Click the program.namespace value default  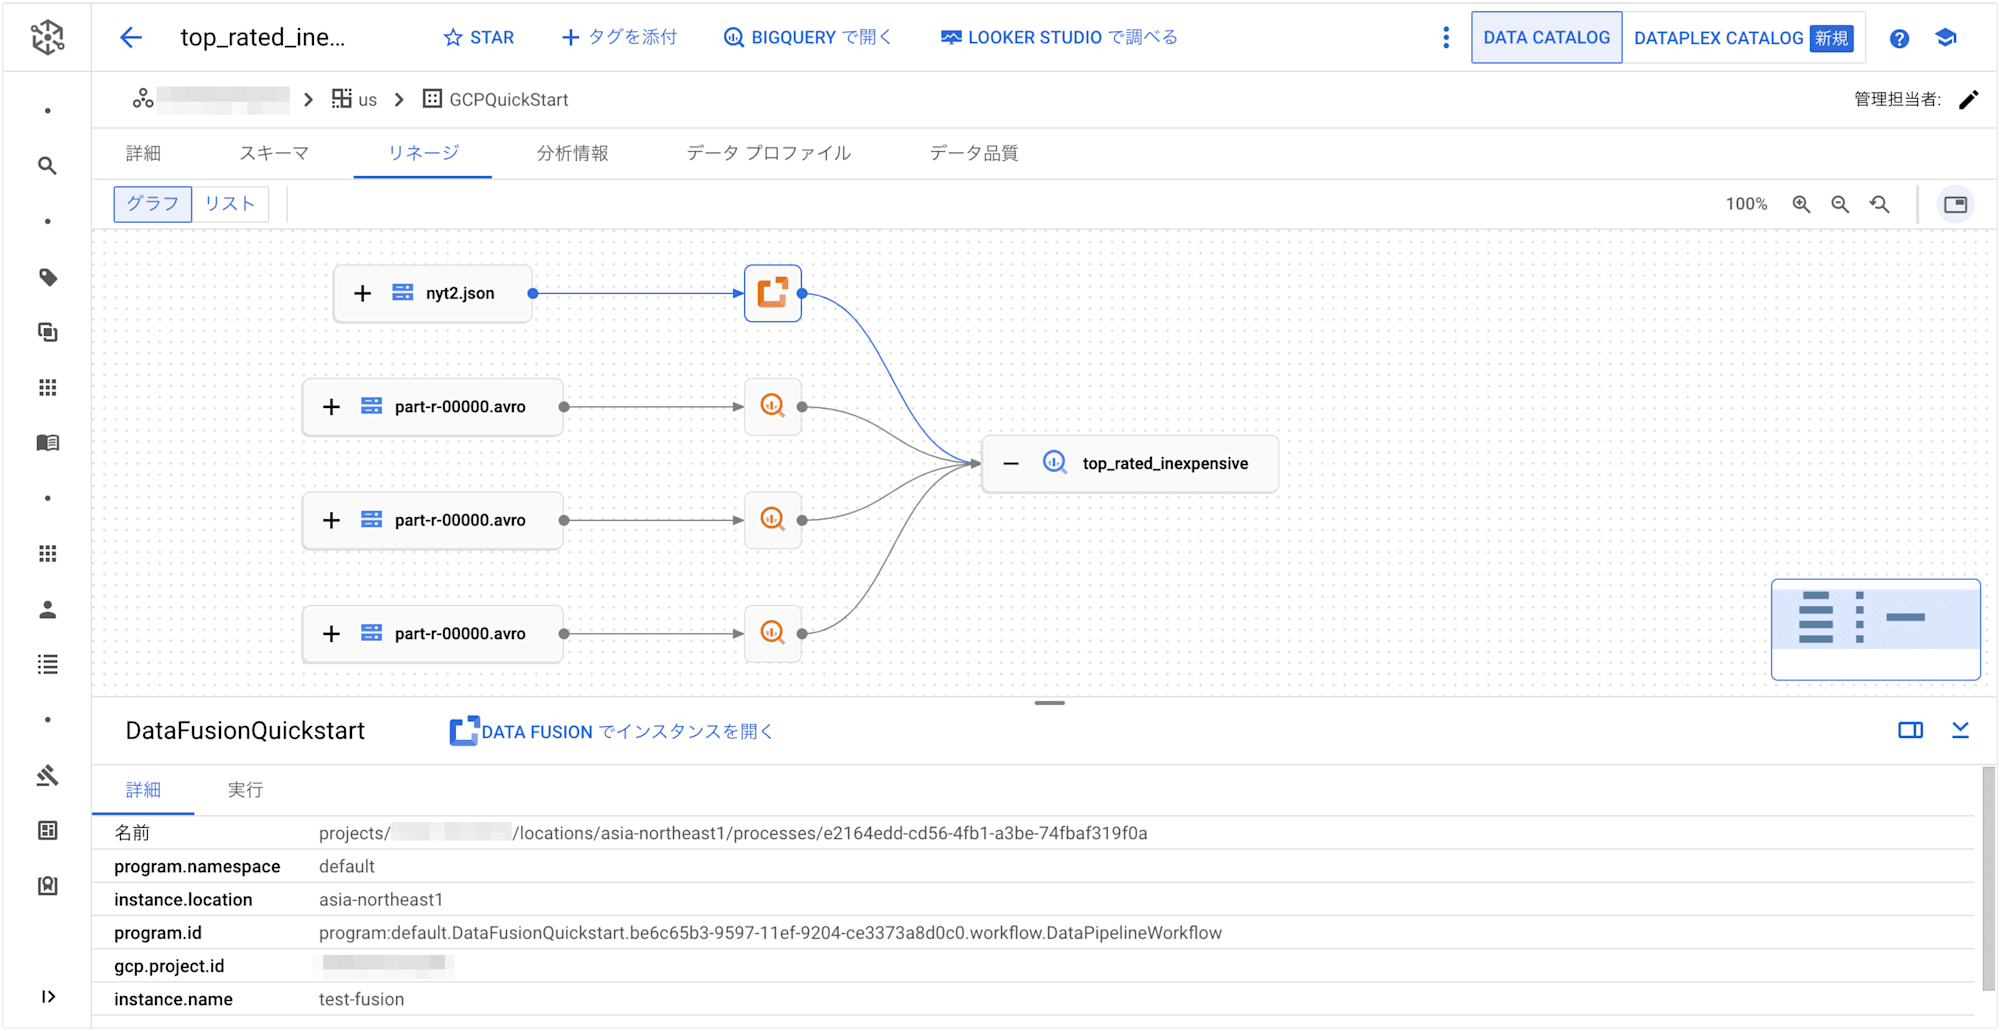point(347,867)
